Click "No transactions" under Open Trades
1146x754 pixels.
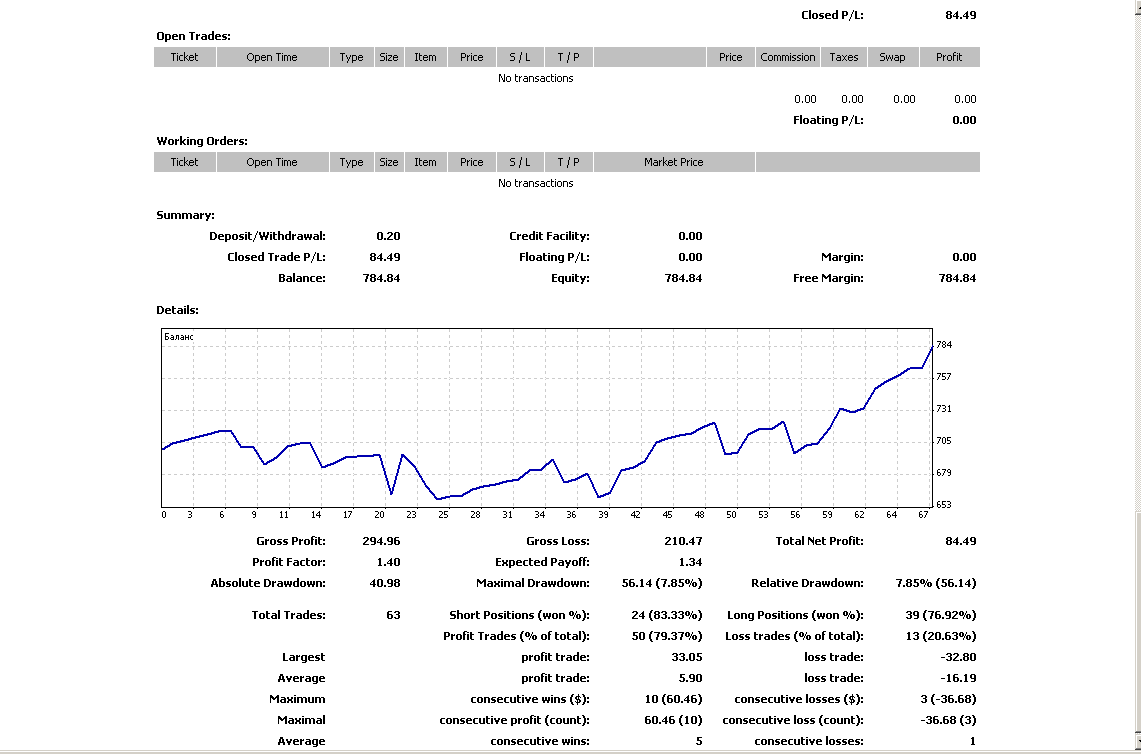536,78
